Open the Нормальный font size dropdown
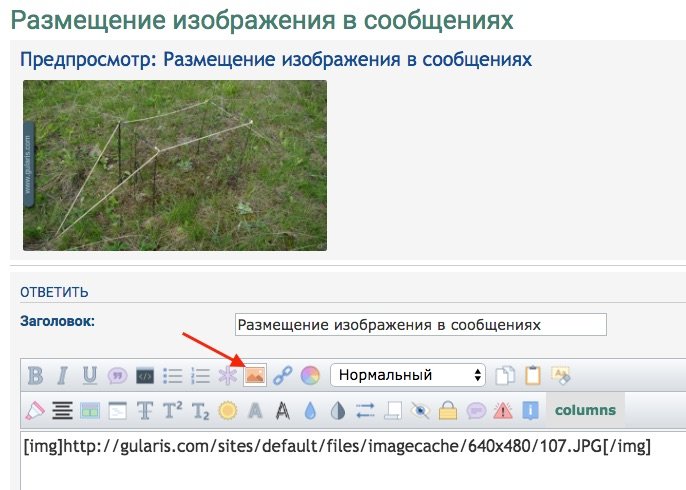686x490 pixels. [408, 376]
